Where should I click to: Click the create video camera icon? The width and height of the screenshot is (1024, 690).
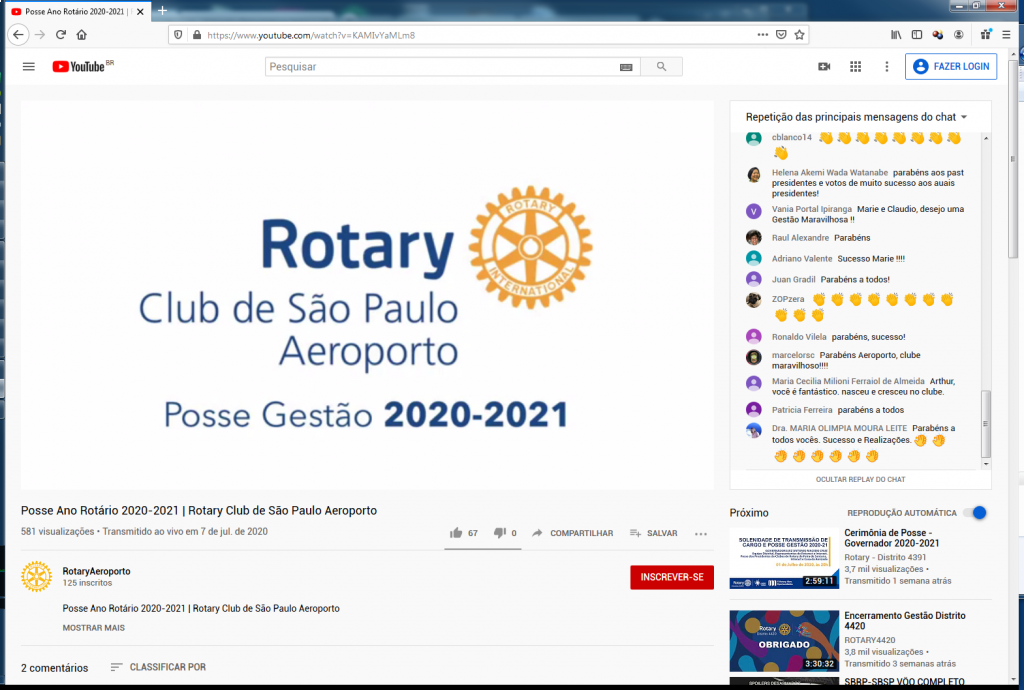[x=824, y=67]
